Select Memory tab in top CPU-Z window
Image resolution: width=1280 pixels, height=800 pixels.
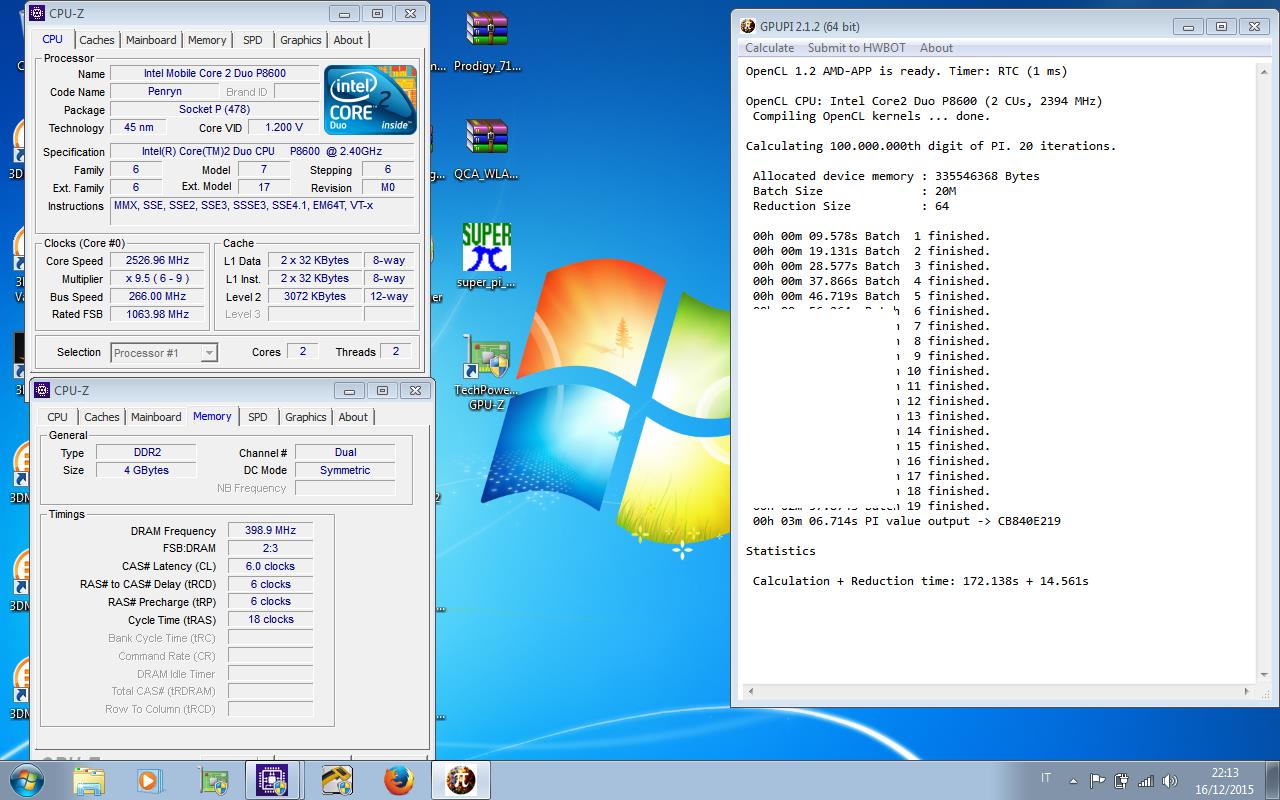[207, 40]
